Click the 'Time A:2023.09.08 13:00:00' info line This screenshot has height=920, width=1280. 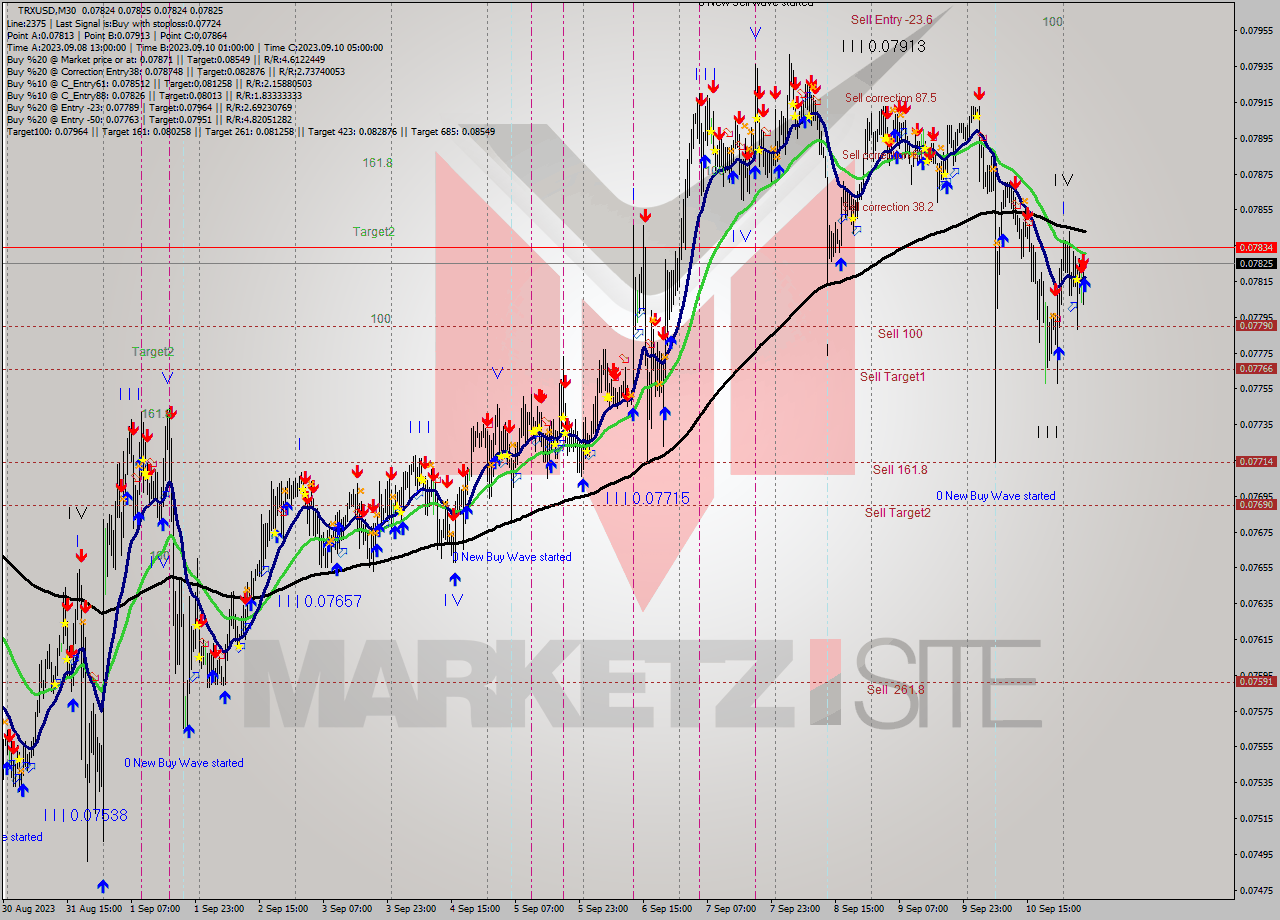(194, 47)
